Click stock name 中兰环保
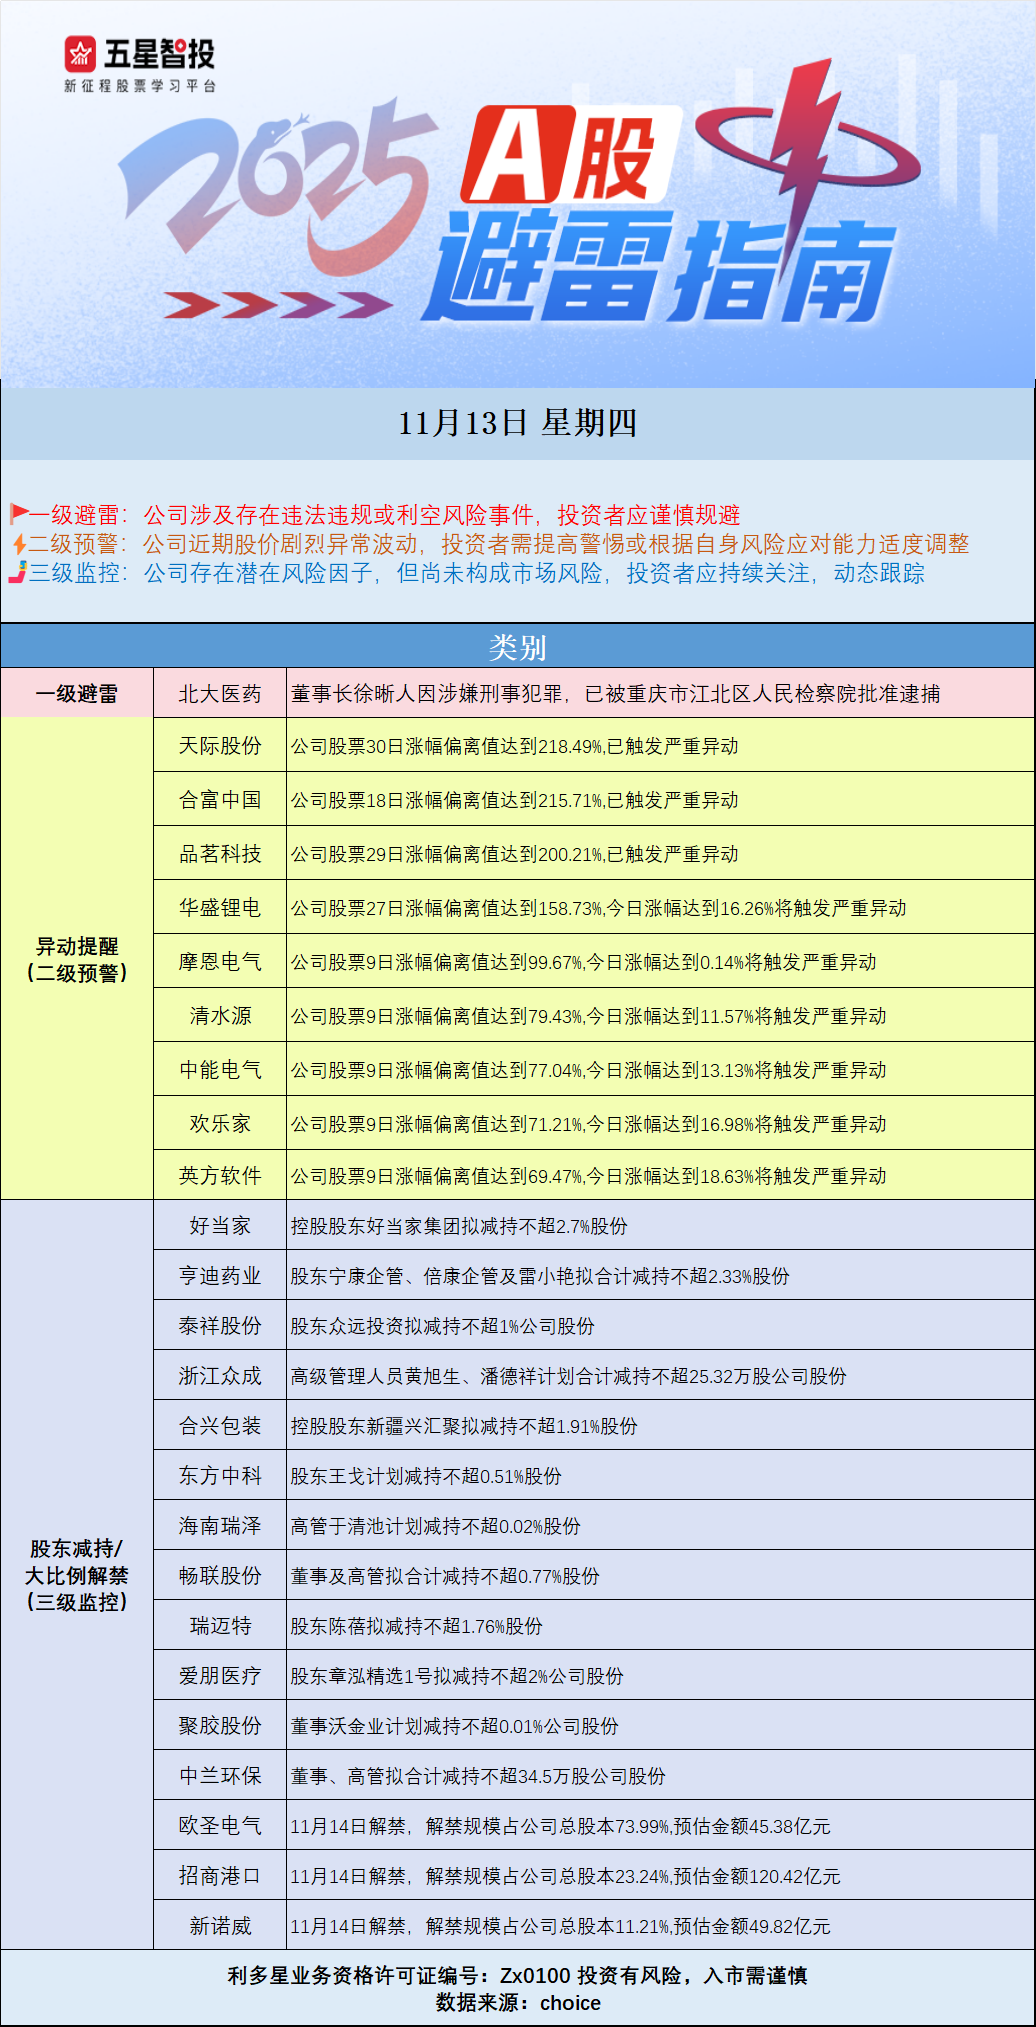 click(220, 1775)
